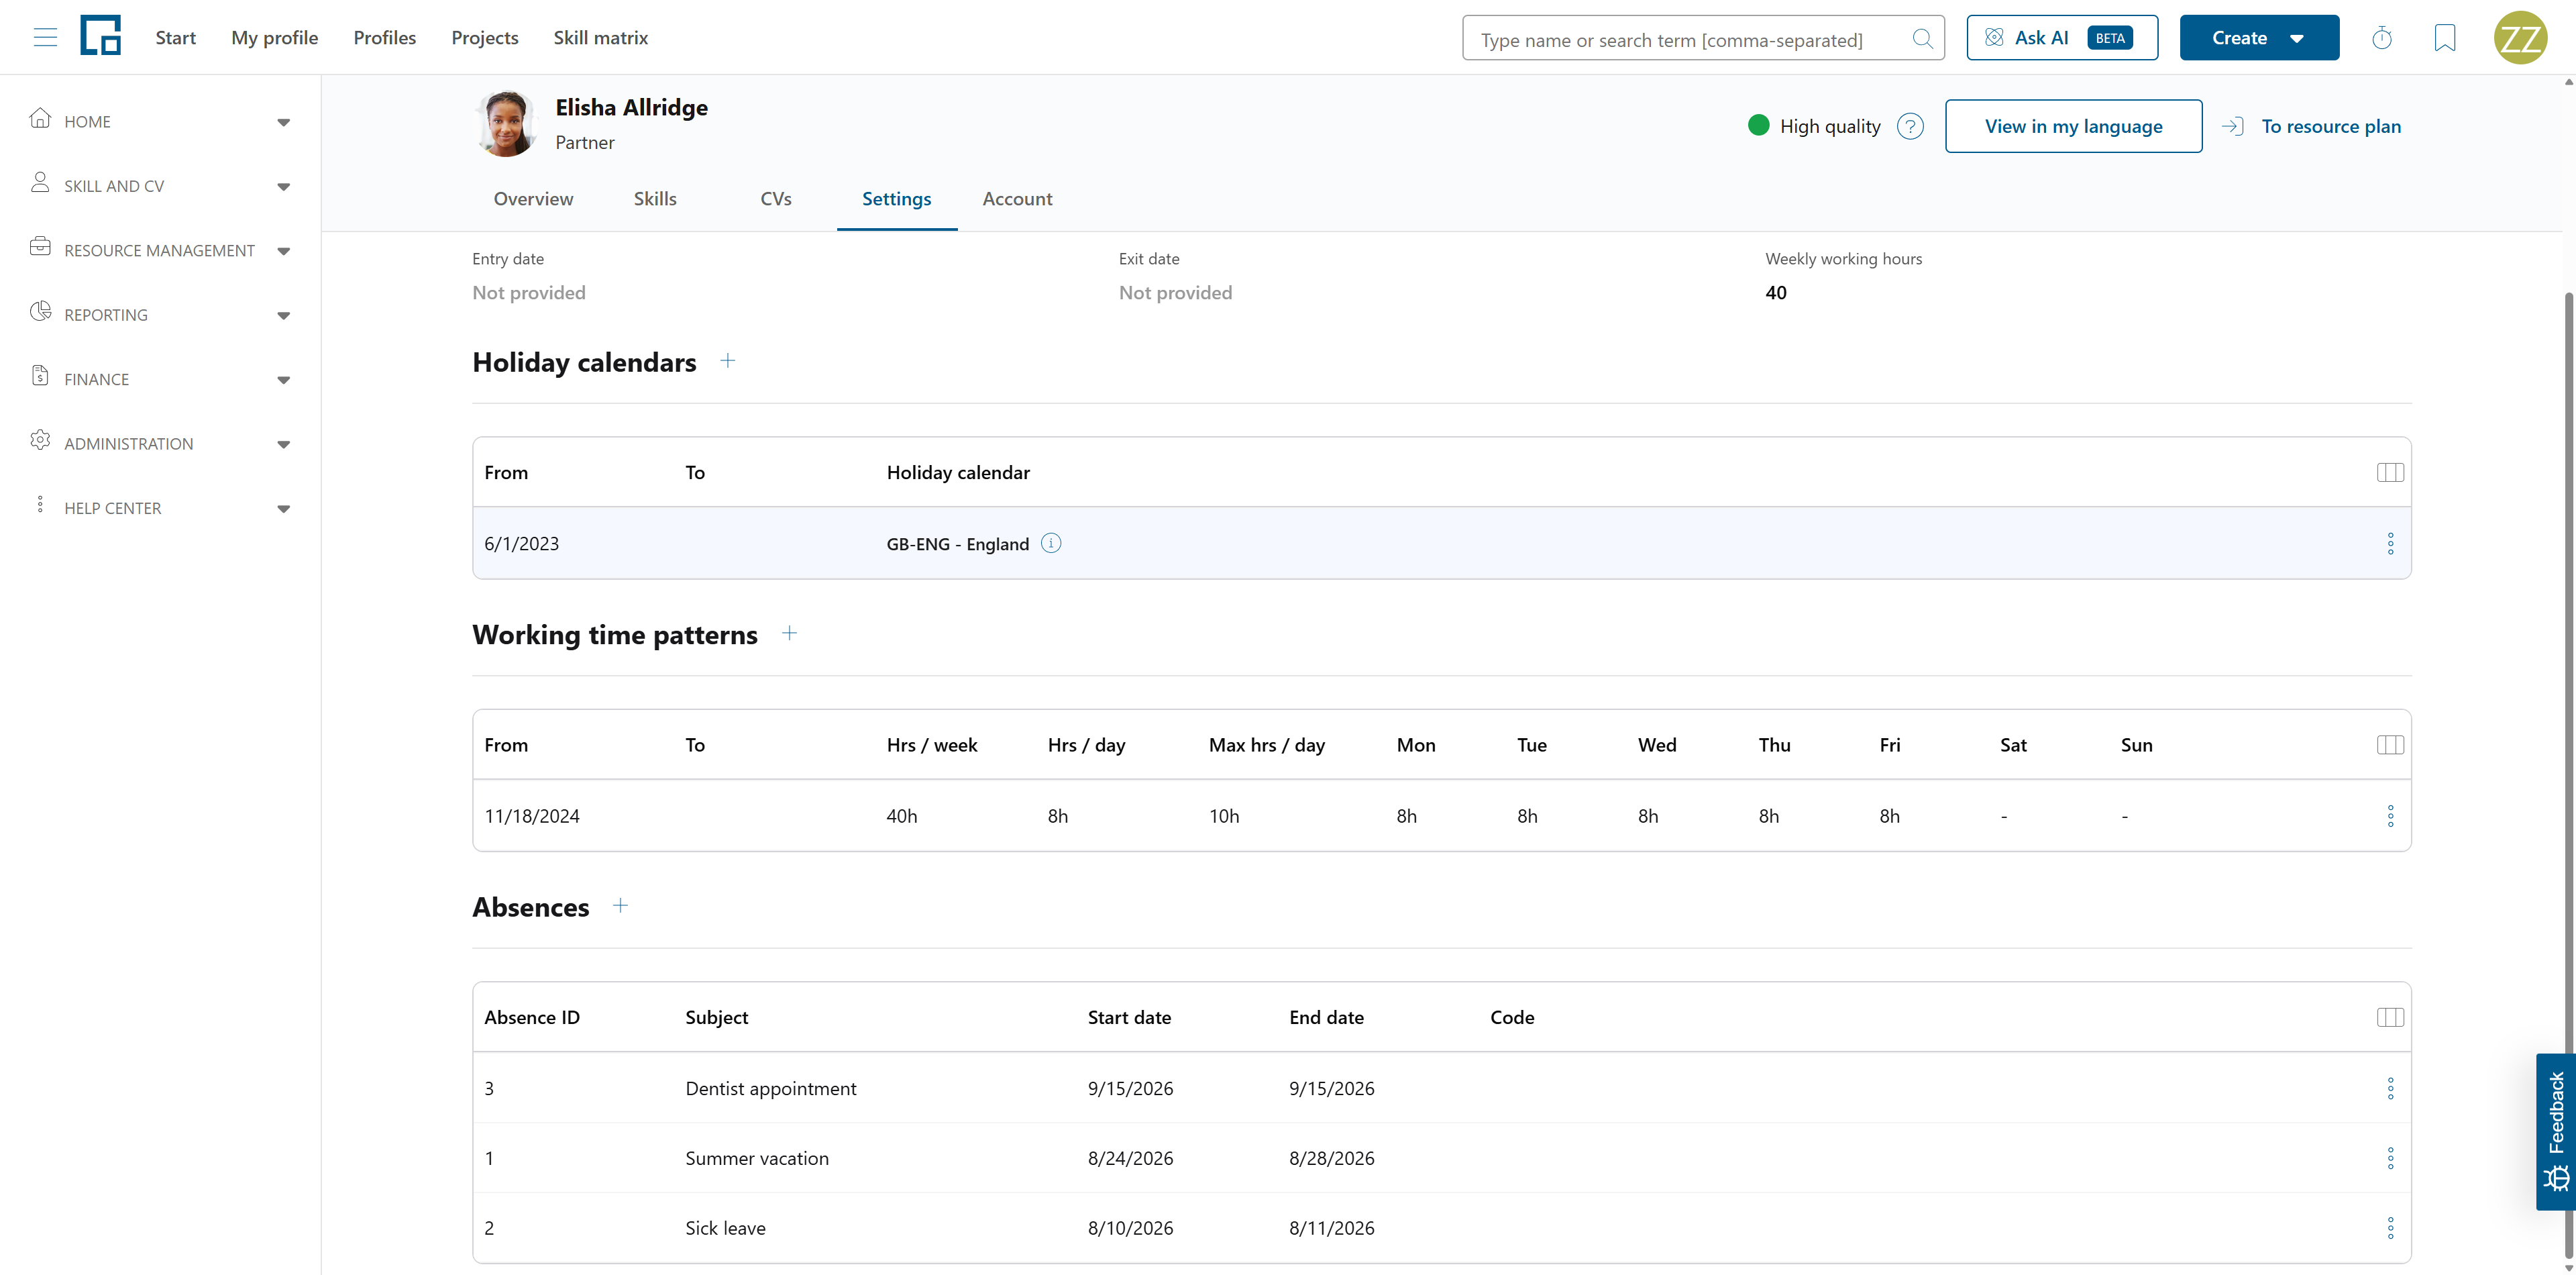Open row menu for Sick leave absence
Viewport: 2576px width, 1275px height.
coord(2390,1228)
